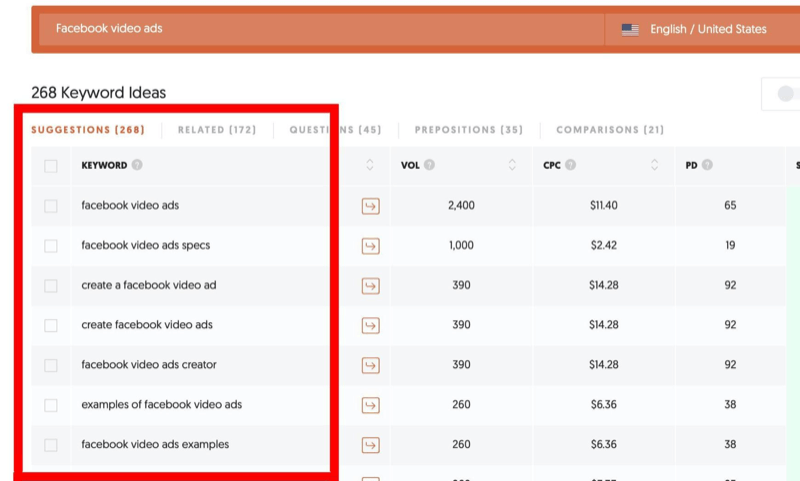Click help icon next to VOL header
This screenshot has width=800, height=481.
(x=430, y=165)
